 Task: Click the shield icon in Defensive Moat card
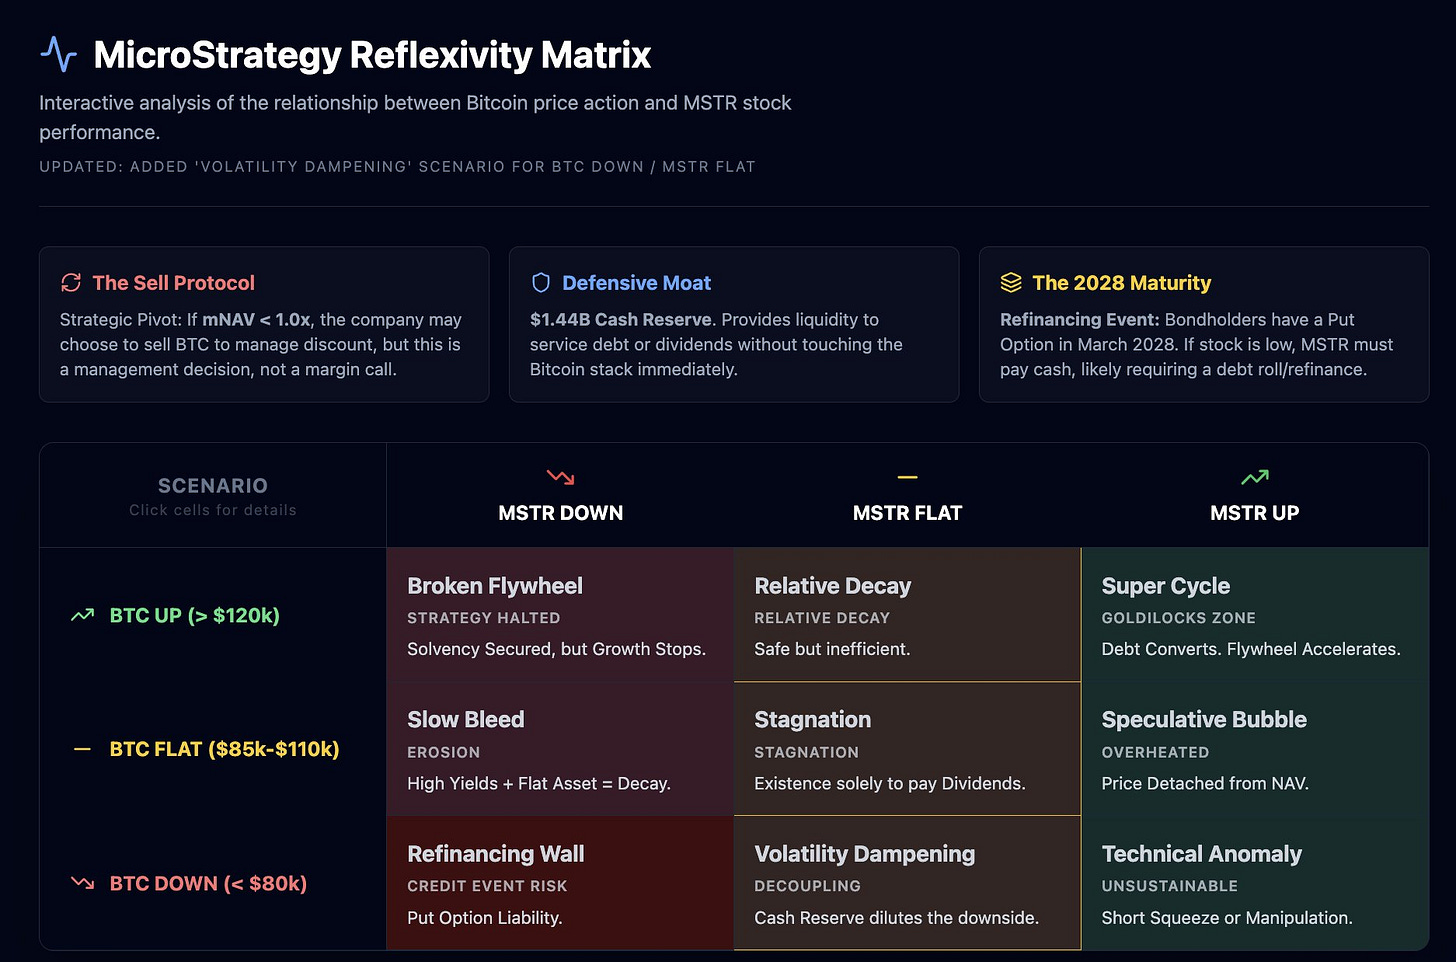[x=541, y=283]
